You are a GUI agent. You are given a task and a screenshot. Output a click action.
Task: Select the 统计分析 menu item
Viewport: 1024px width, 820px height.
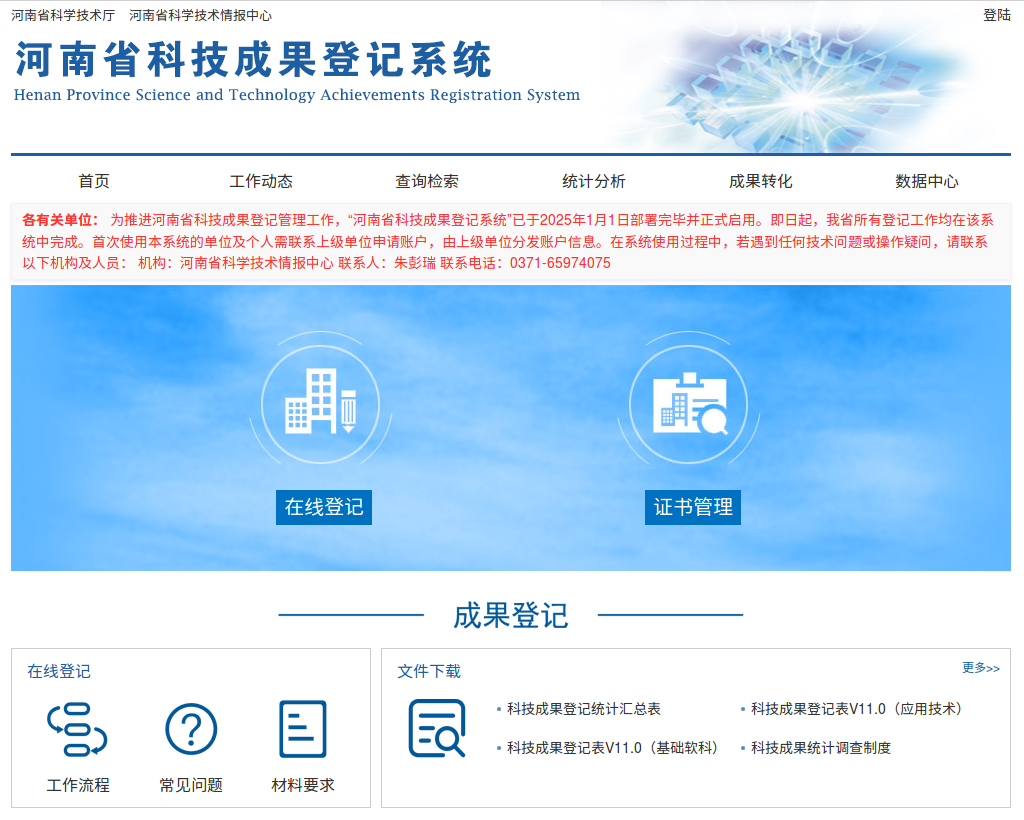click(x=594, y=181)
